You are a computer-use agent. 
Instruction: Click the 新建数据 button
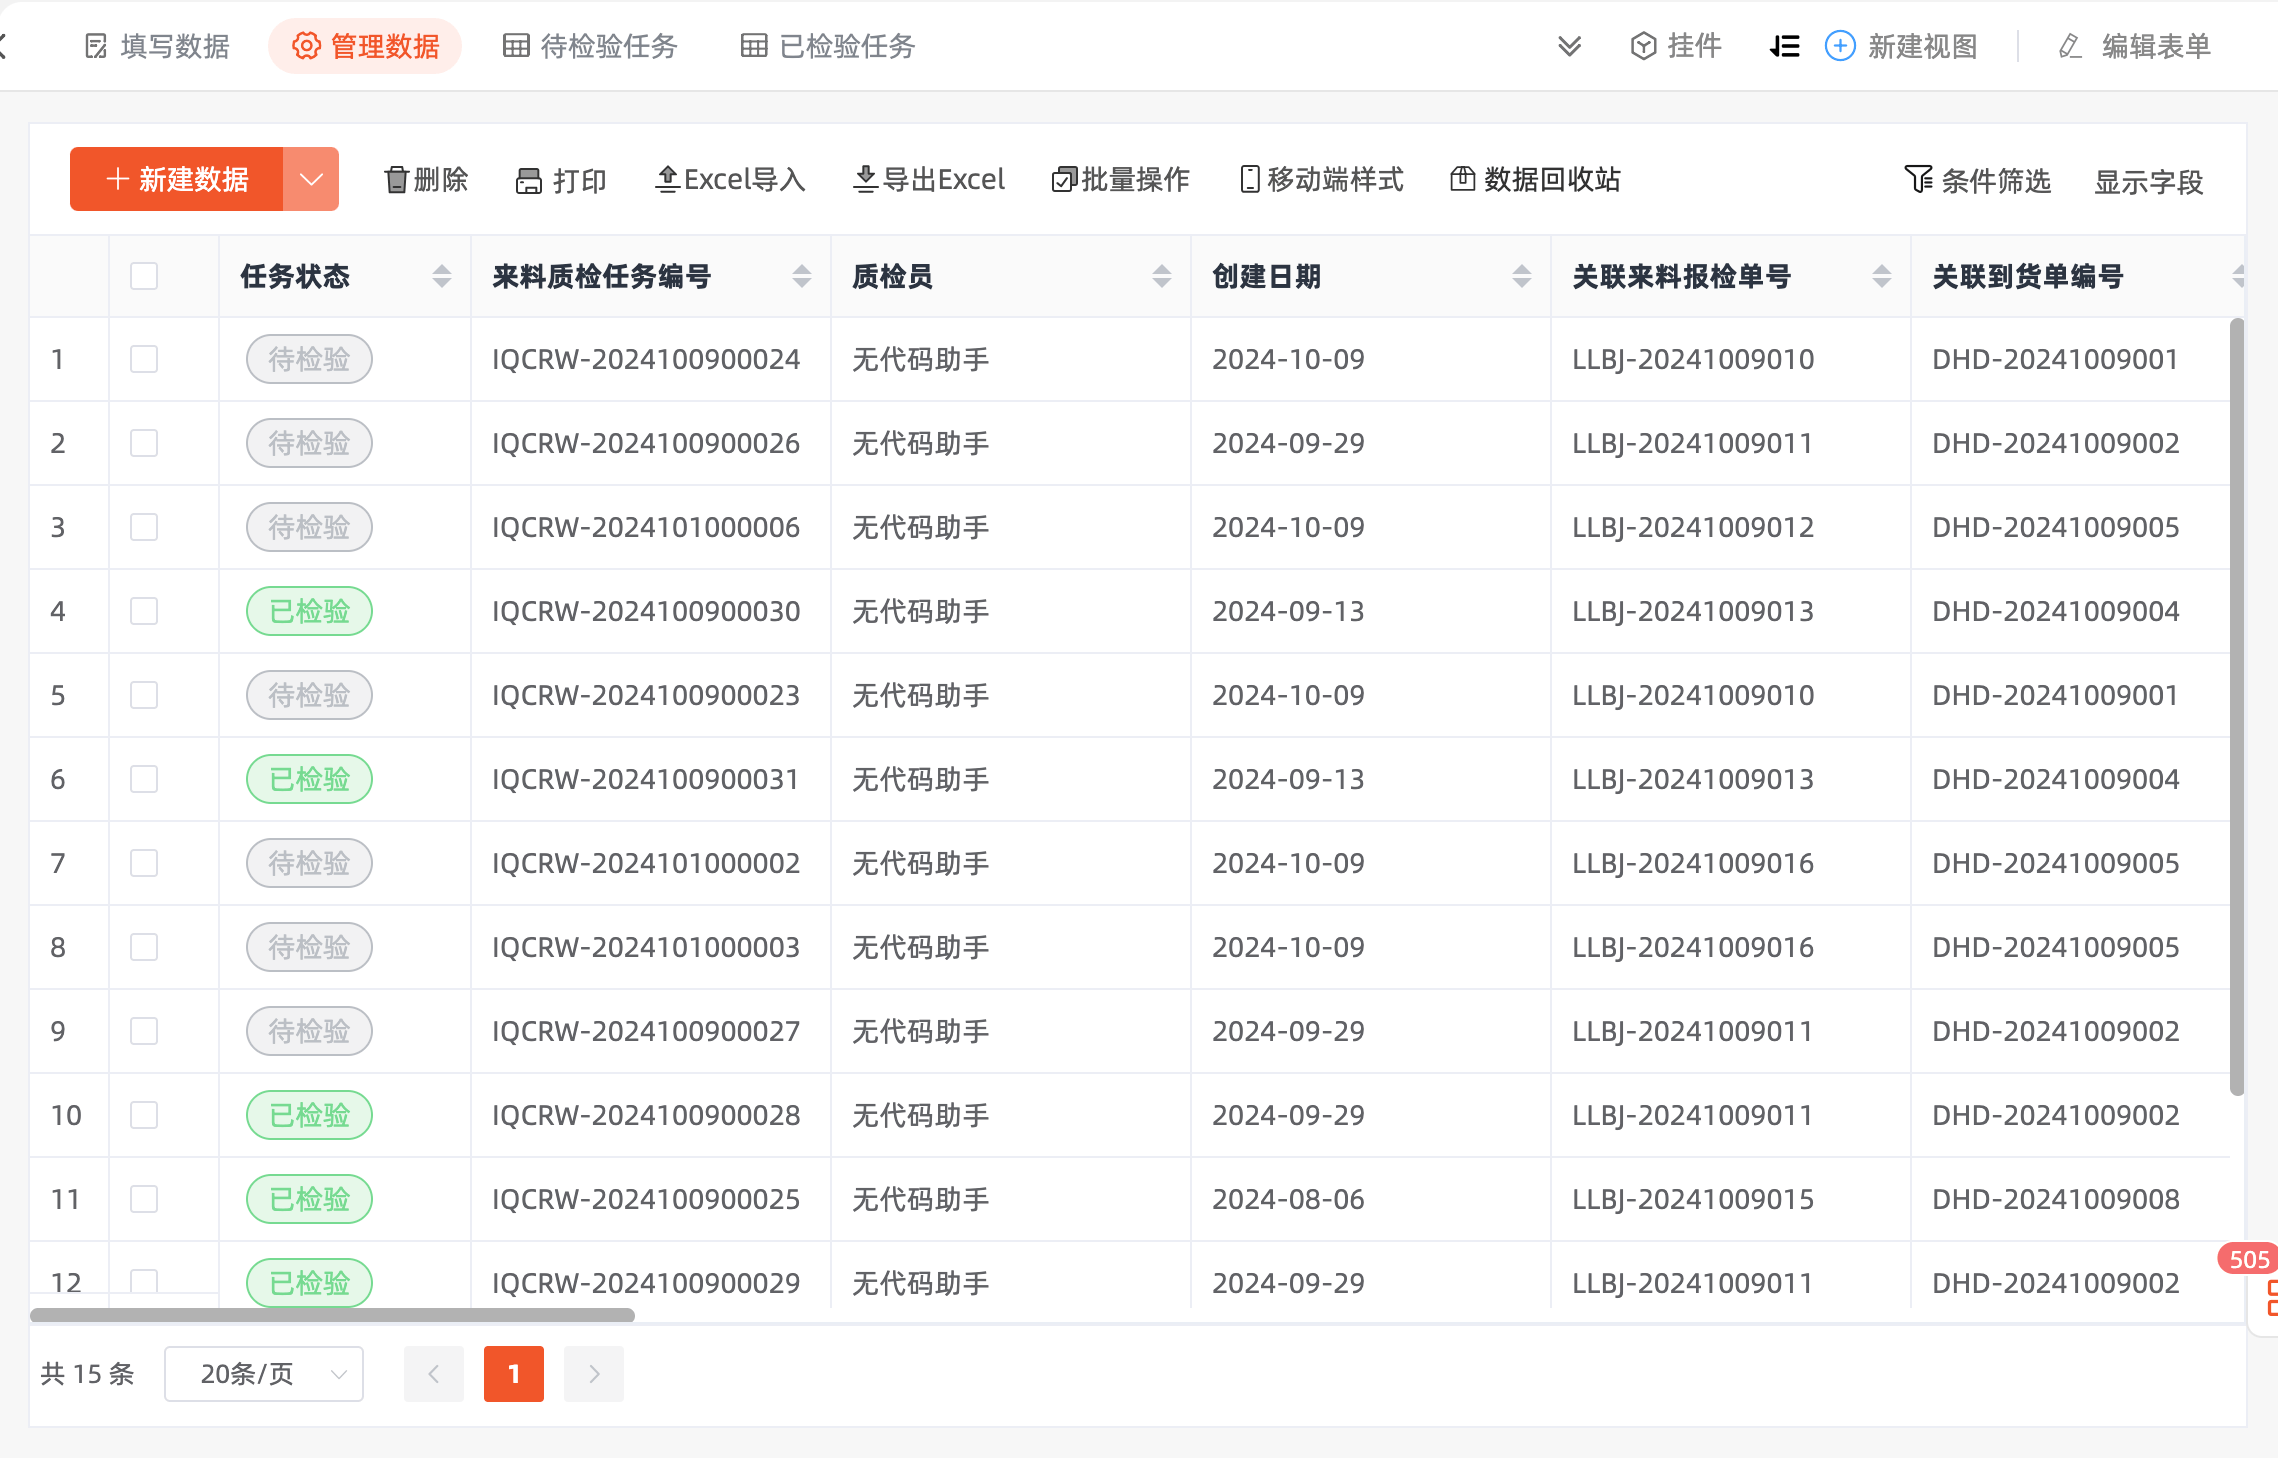[x=177, y=180]
